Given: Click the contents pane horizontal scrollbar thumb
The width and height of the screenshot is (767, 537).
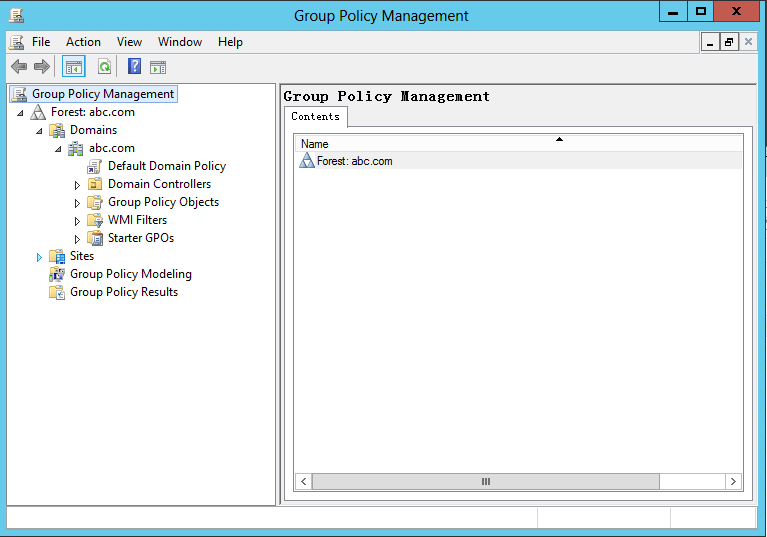Looking at the screenshot, I should coord(486,481).
